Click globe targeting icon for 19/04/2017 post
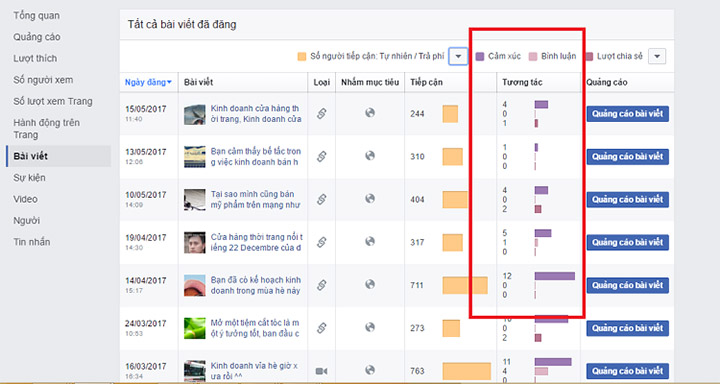This screenshot has height=384, width=720. coord(370,241)
